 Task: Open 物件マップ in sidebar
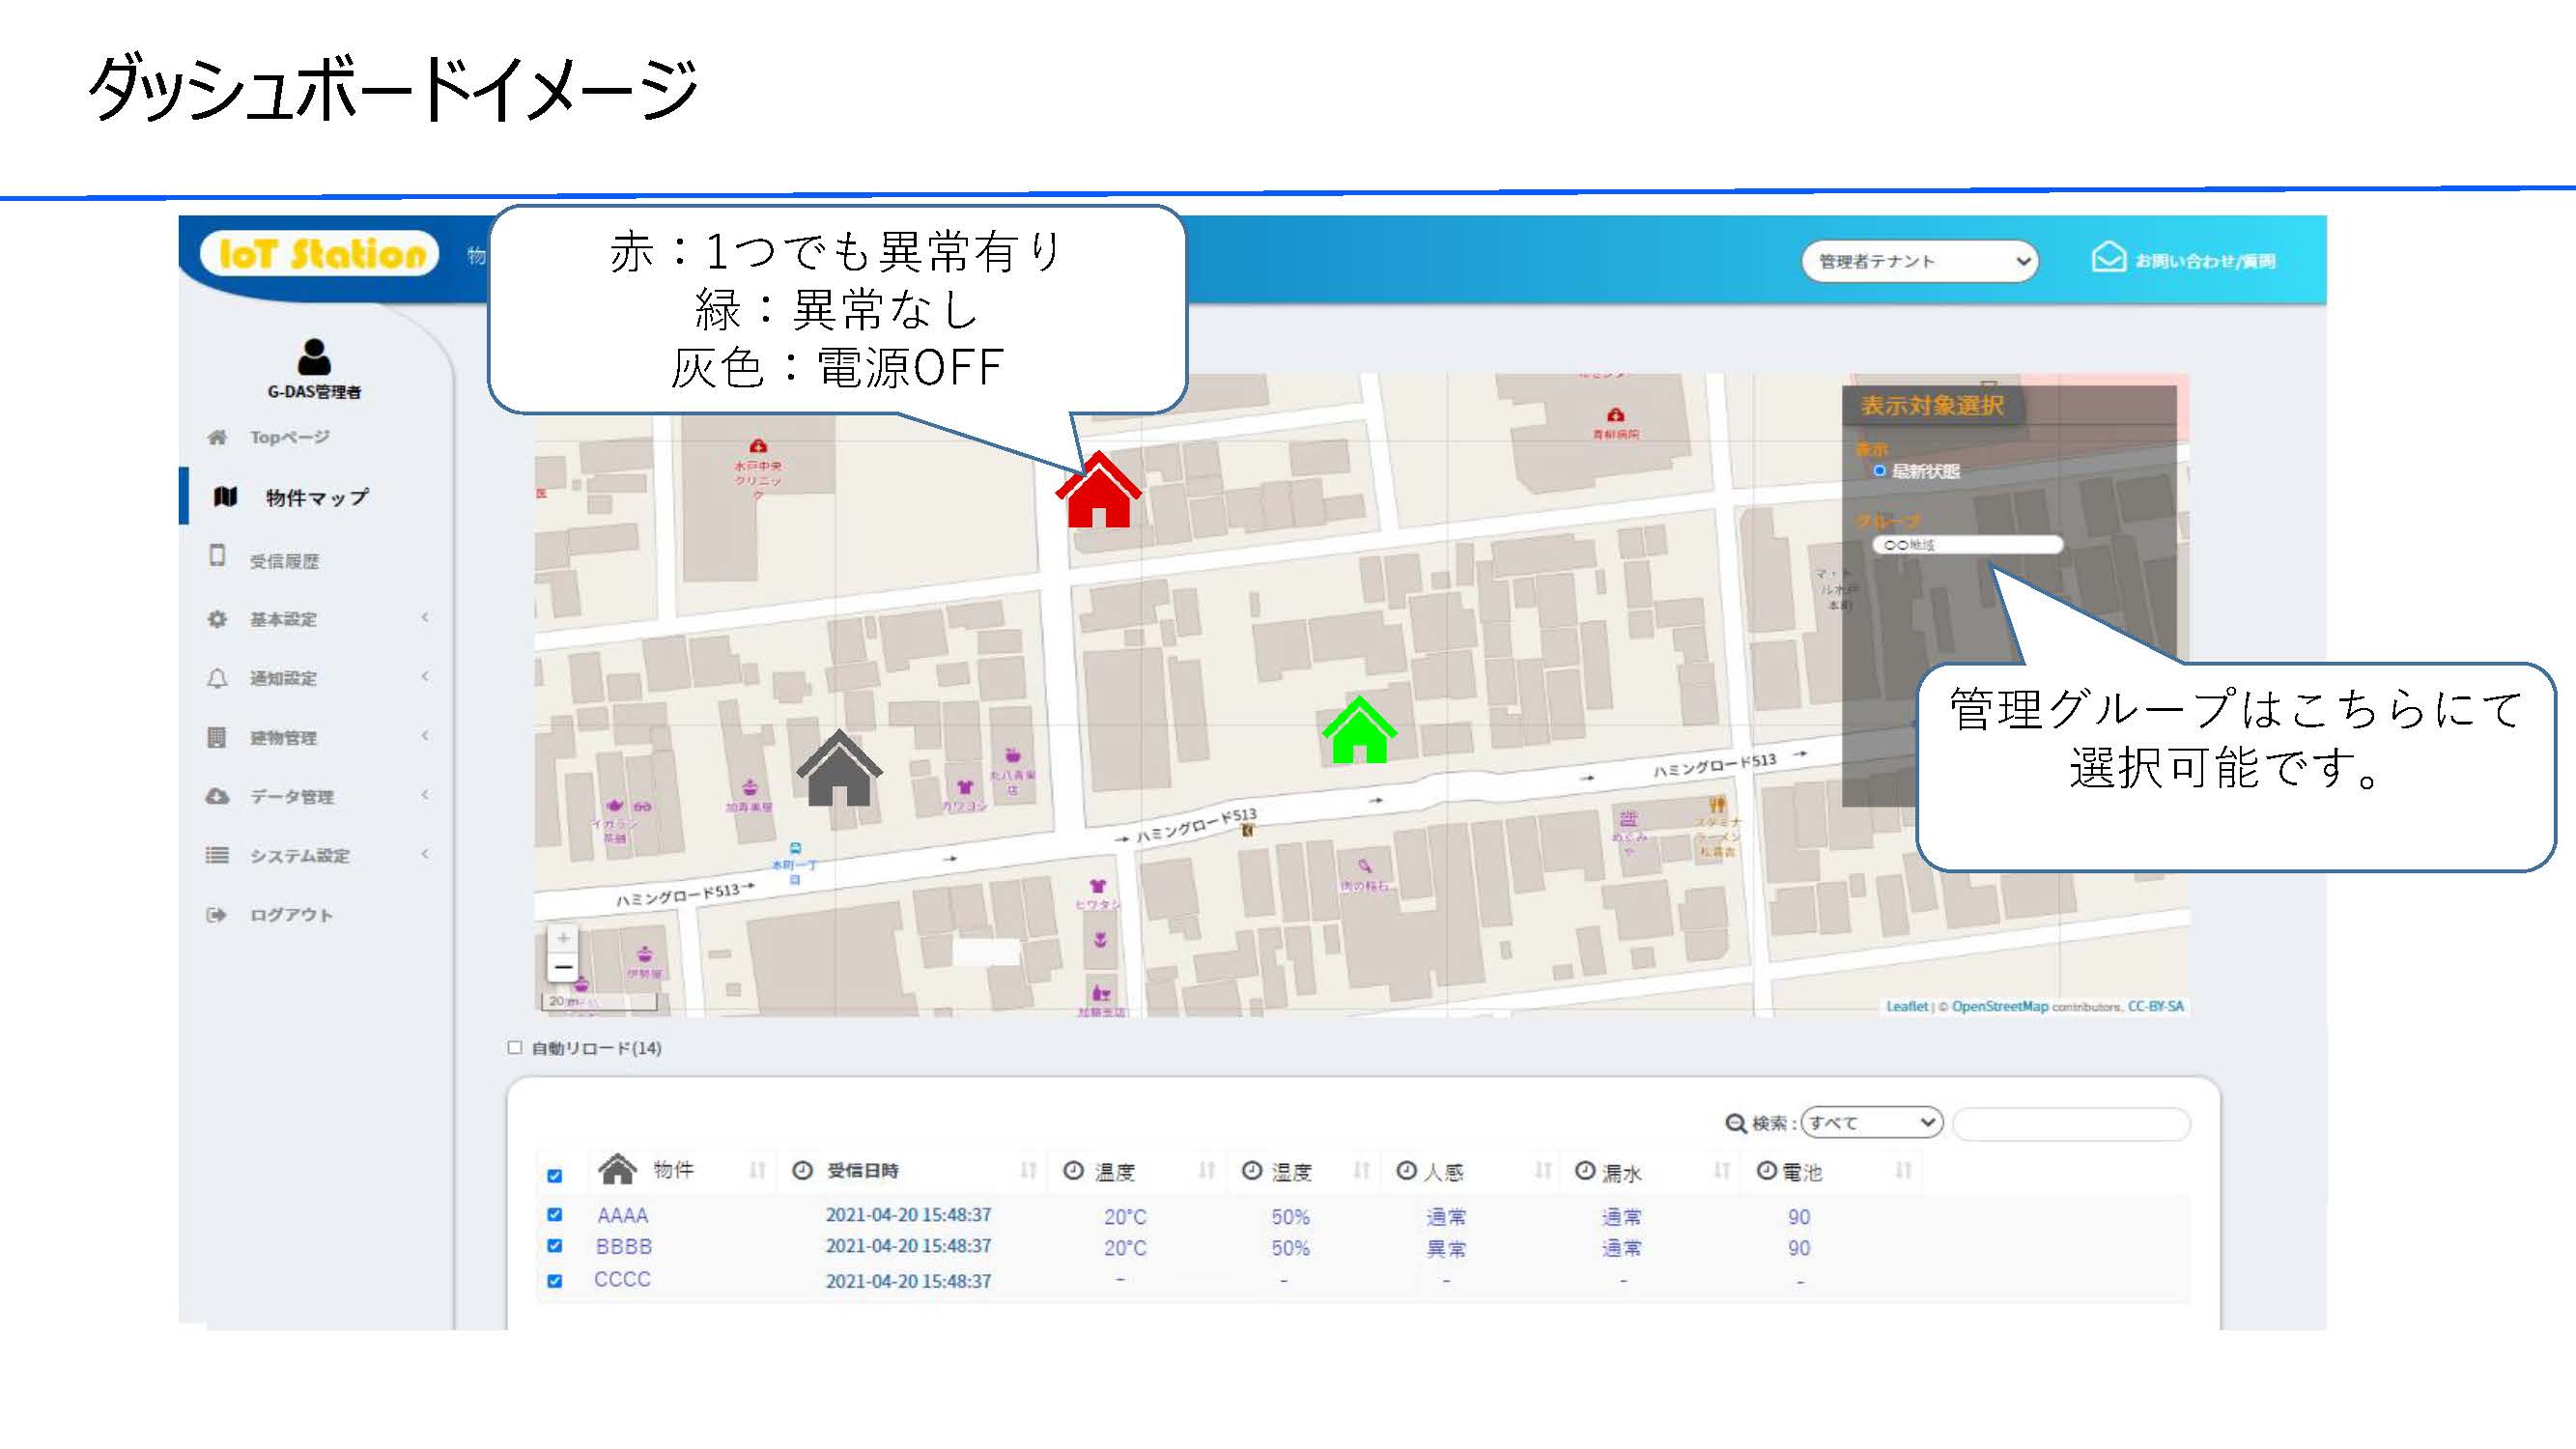(x=317, y=497)
